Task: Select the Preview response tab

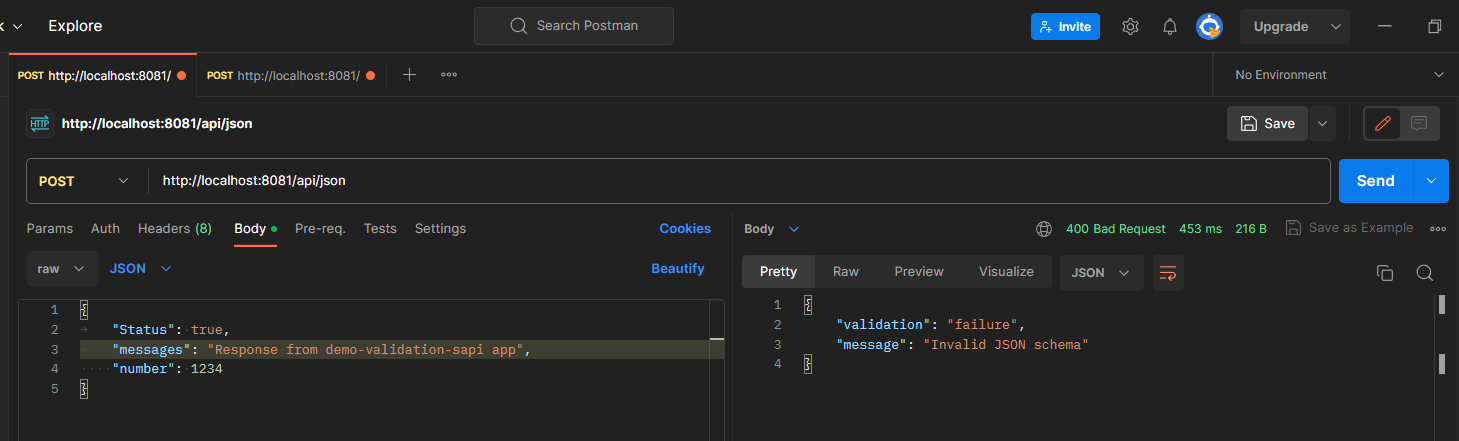Action: point(918,272)
